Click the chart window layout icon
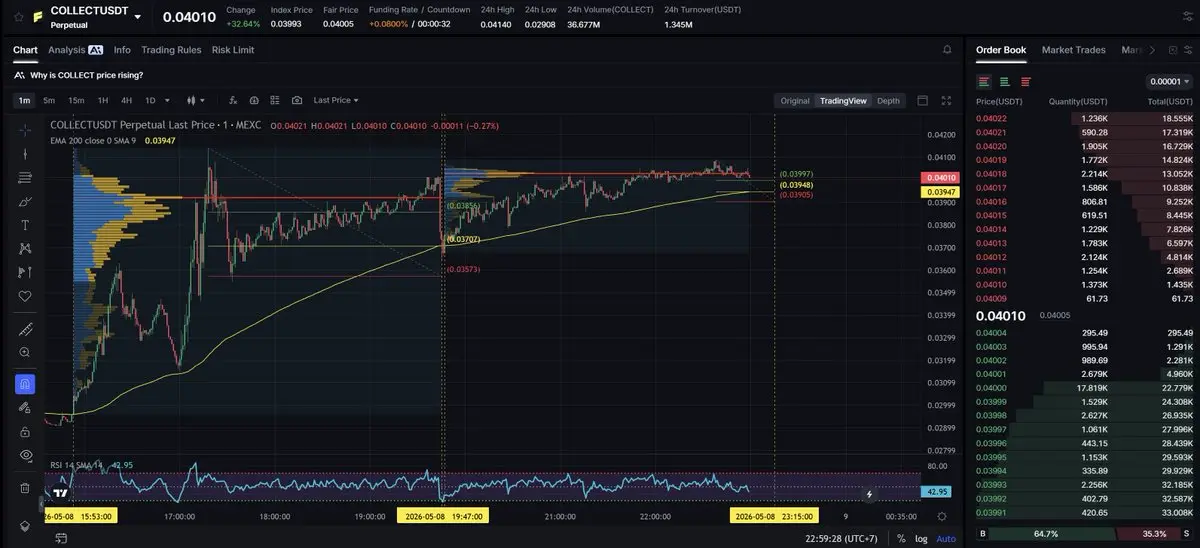This screenshot has height=548, width=1200. click(923, 100)
